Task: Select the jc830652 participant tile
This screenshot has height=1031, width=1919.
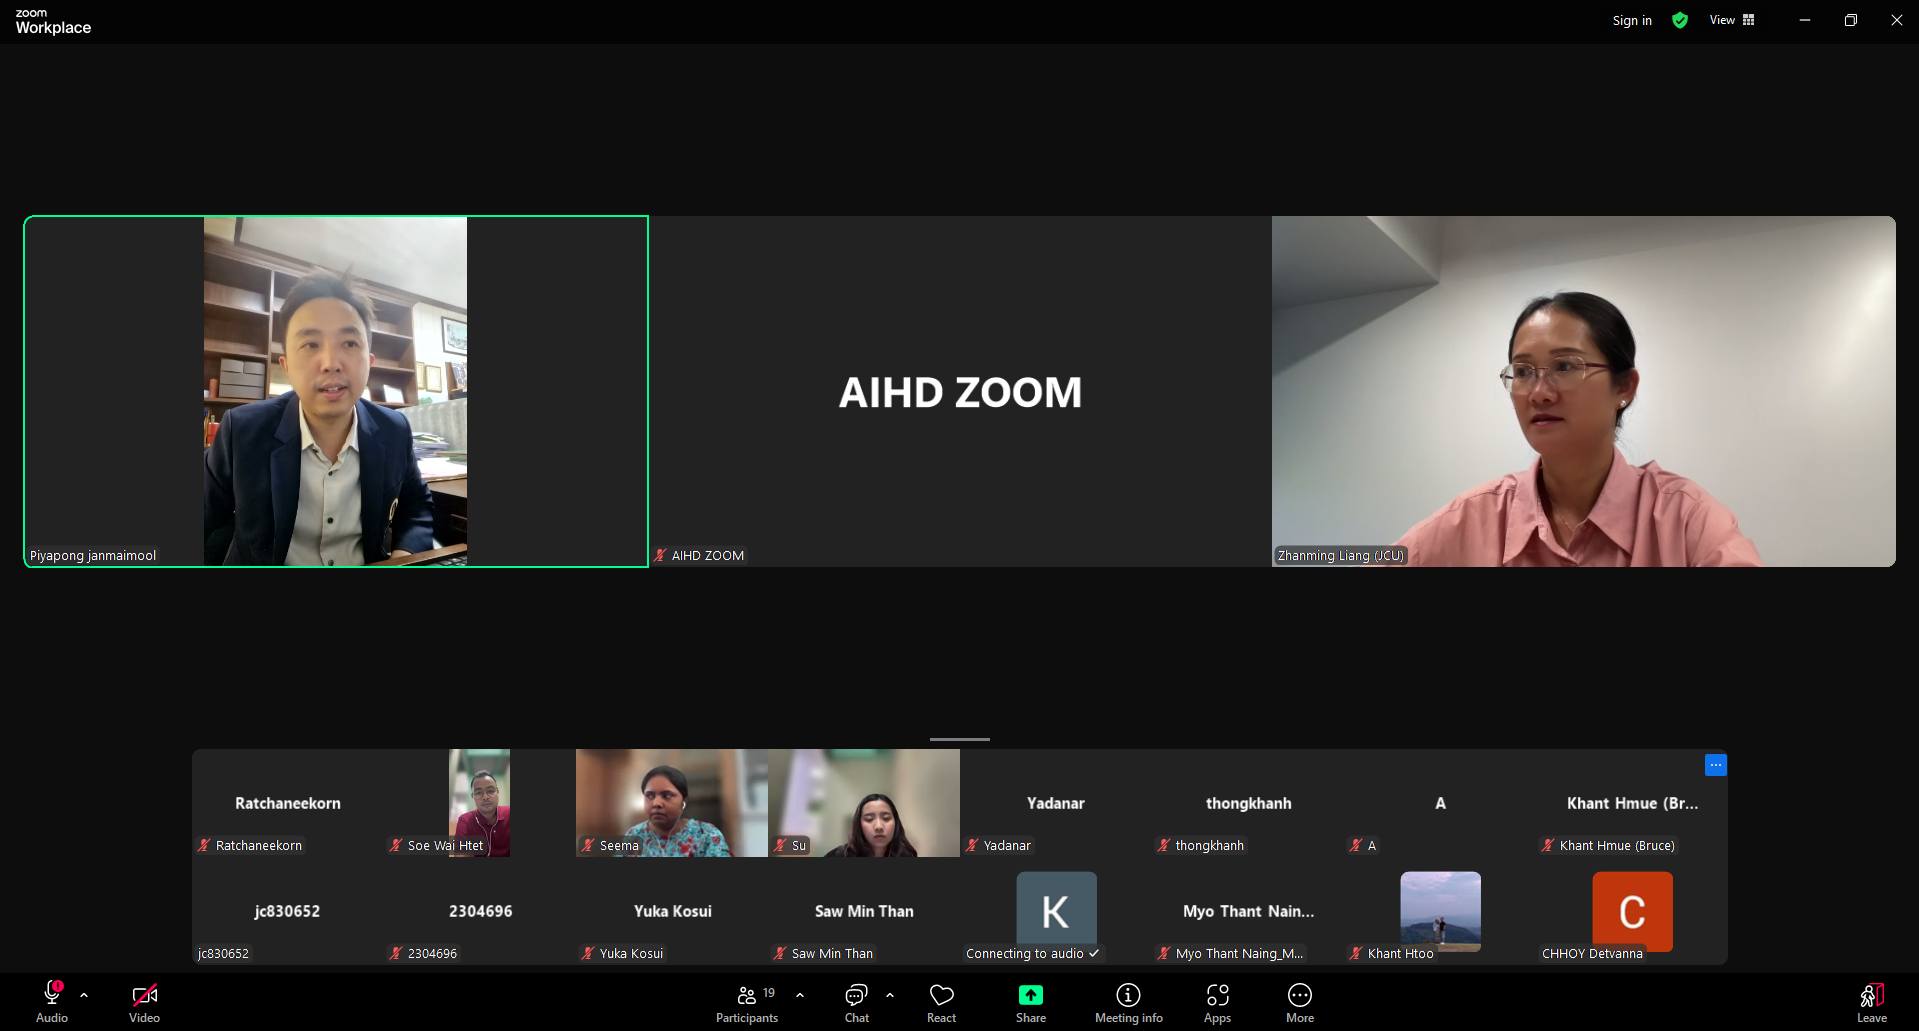Action: pyautogui.click(x=288, y=911)
